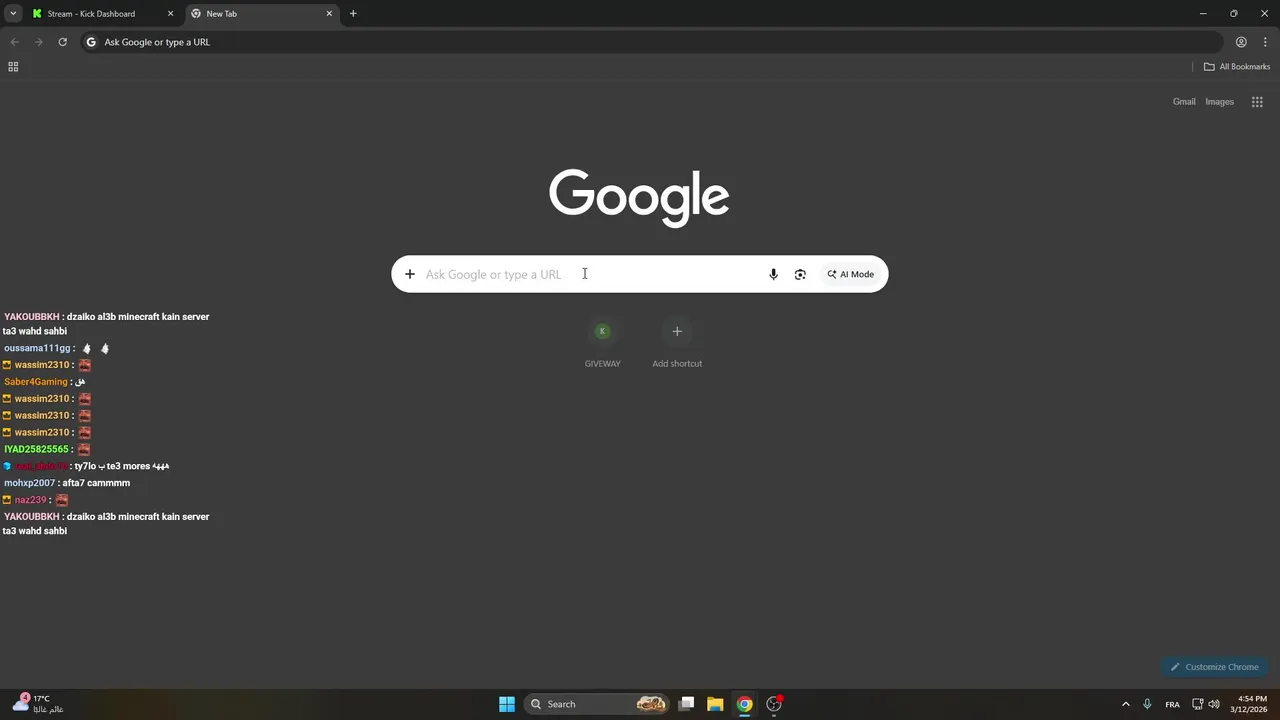This screenshot has width=1280, height=720.
Task: Close the New Tab tab
Action: click(x=329, y=14)
